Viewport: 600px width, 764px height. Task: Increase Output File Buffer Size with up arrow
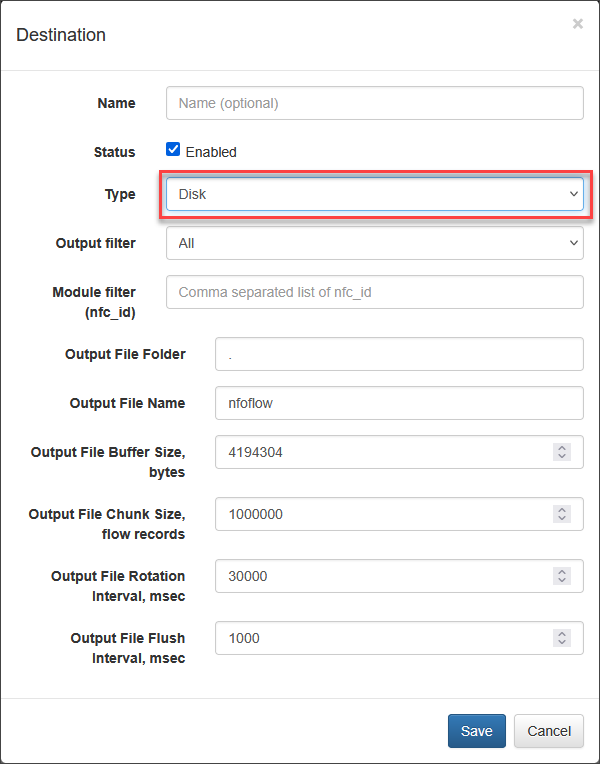pos(561,448)
